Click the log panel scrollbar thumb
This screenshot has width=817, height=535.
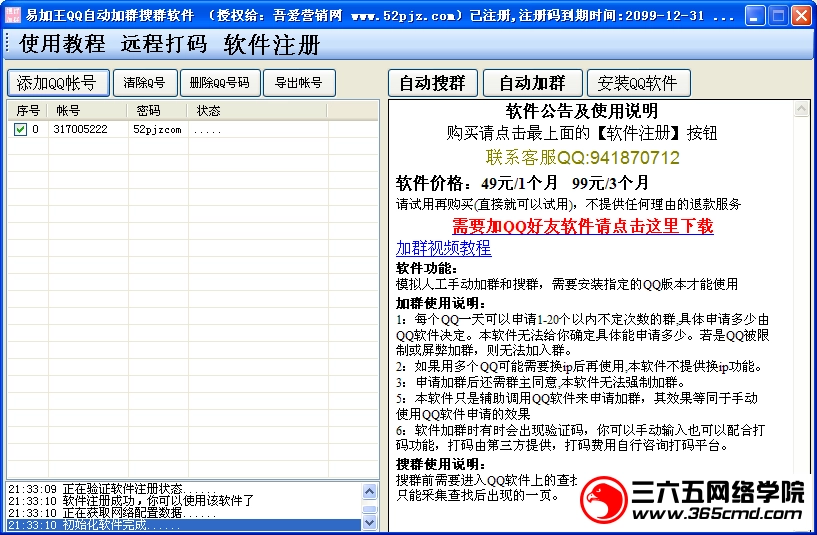[x=369, y=509]
